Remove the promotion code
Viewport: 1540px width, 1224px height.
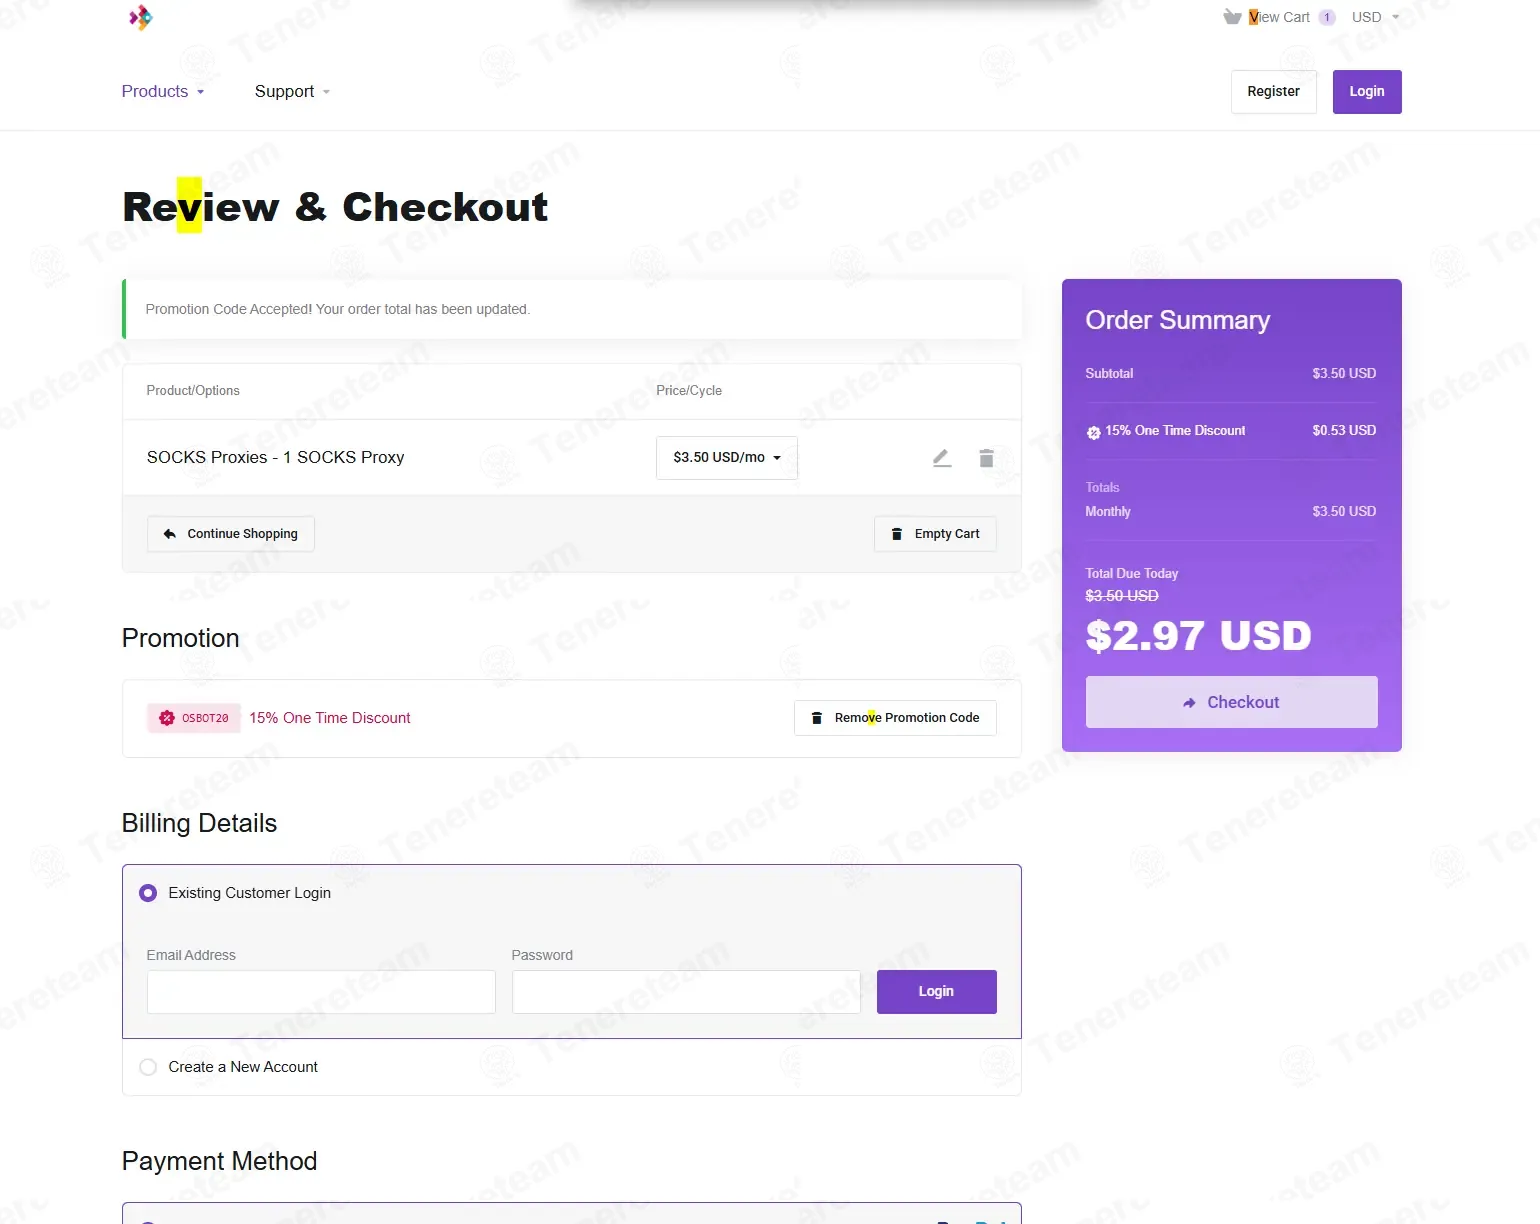[x=895, y=718]
